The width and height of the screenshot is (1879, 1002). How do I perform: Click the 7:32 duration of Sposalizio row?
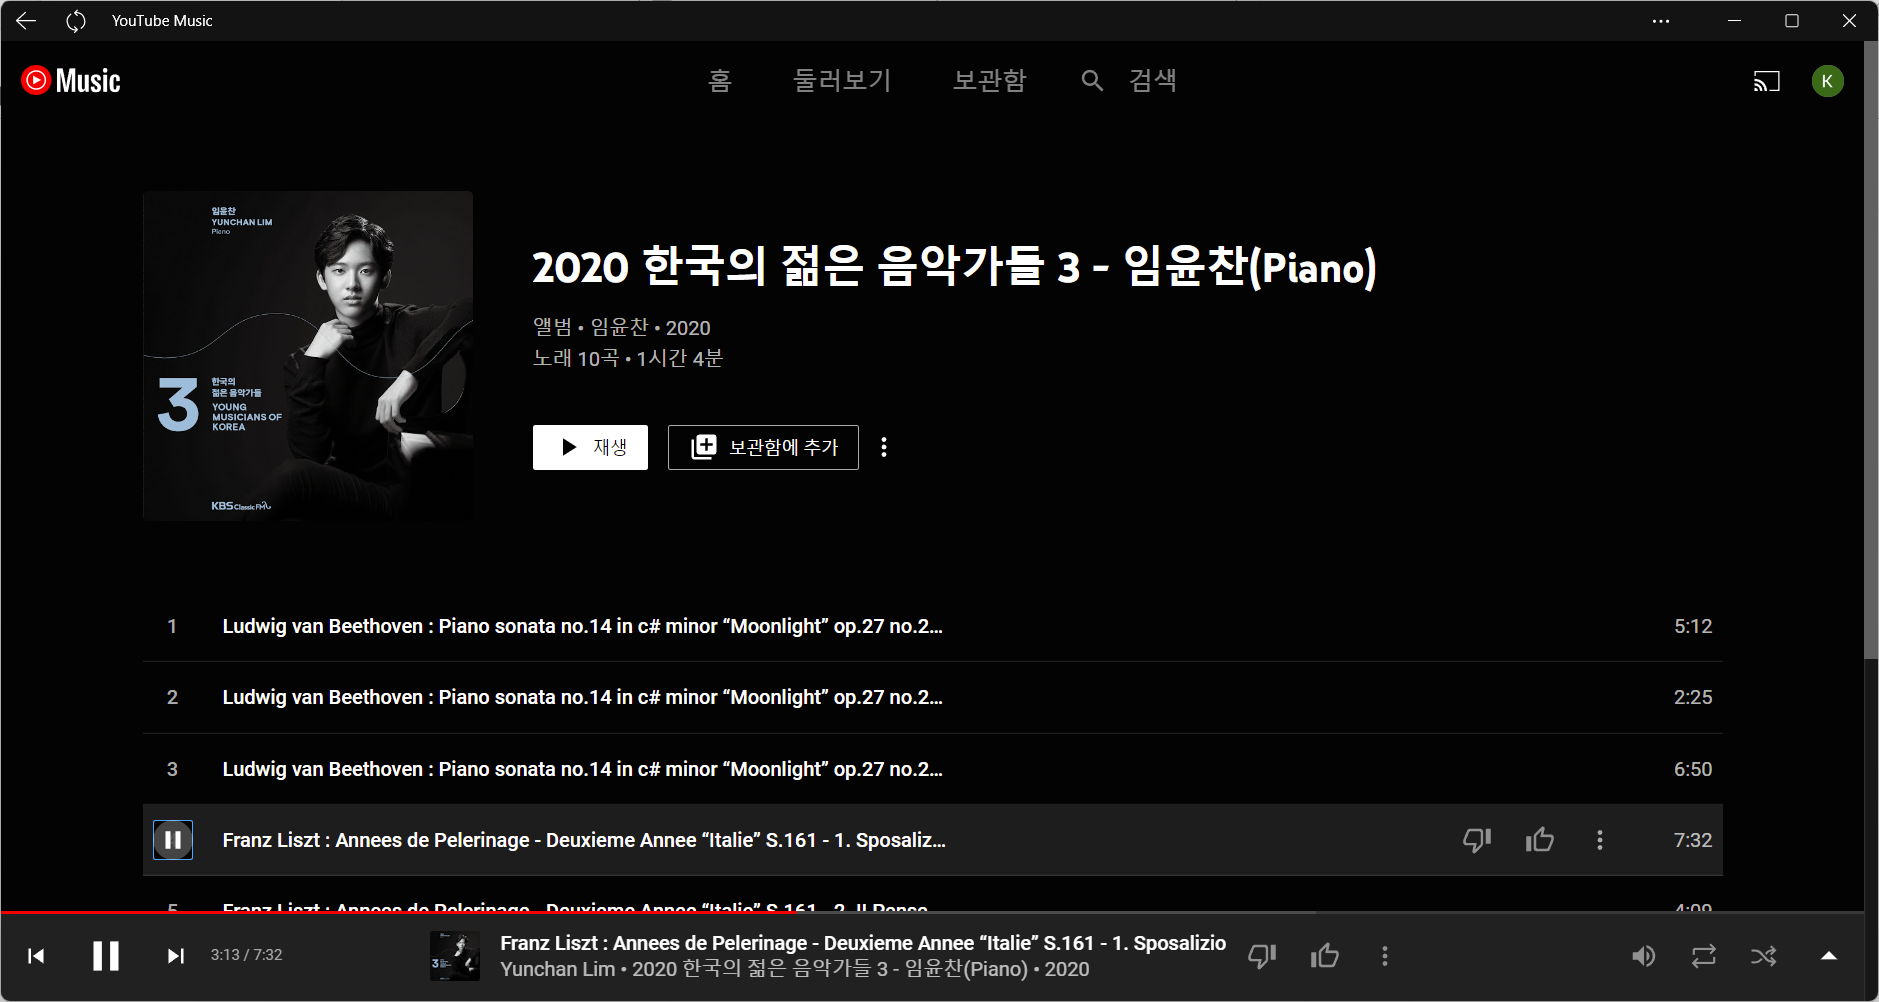coord(1693,840)
